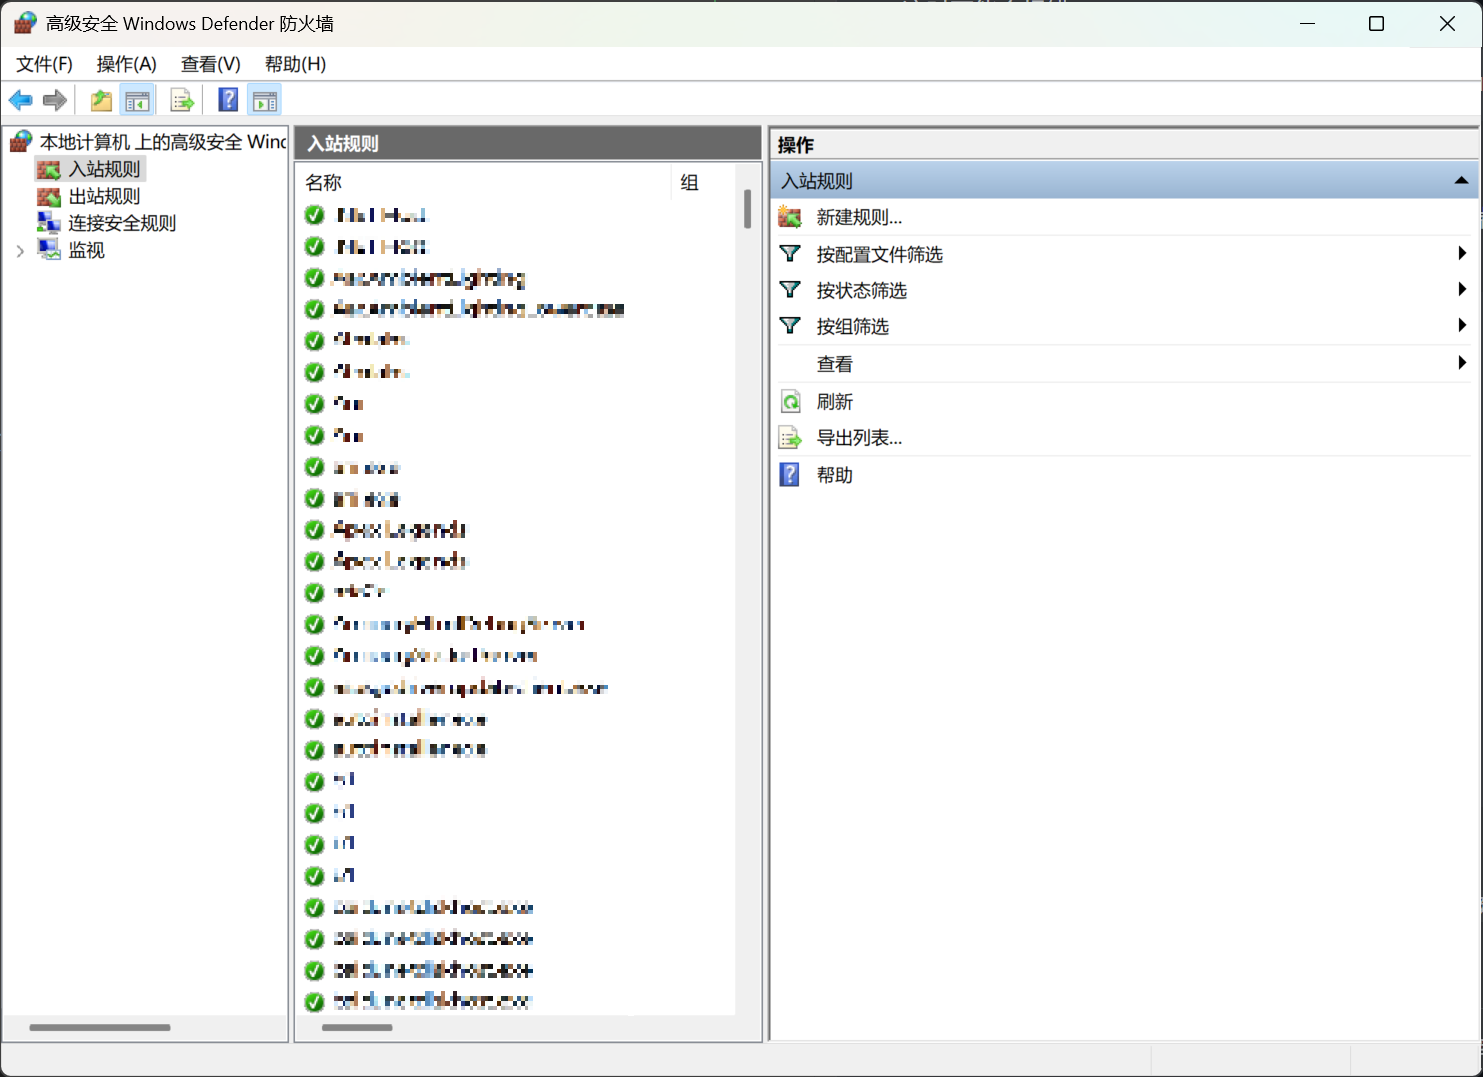
Task: Select the root node 本地计算机 上的高级安全
Action: coord(162,142)
